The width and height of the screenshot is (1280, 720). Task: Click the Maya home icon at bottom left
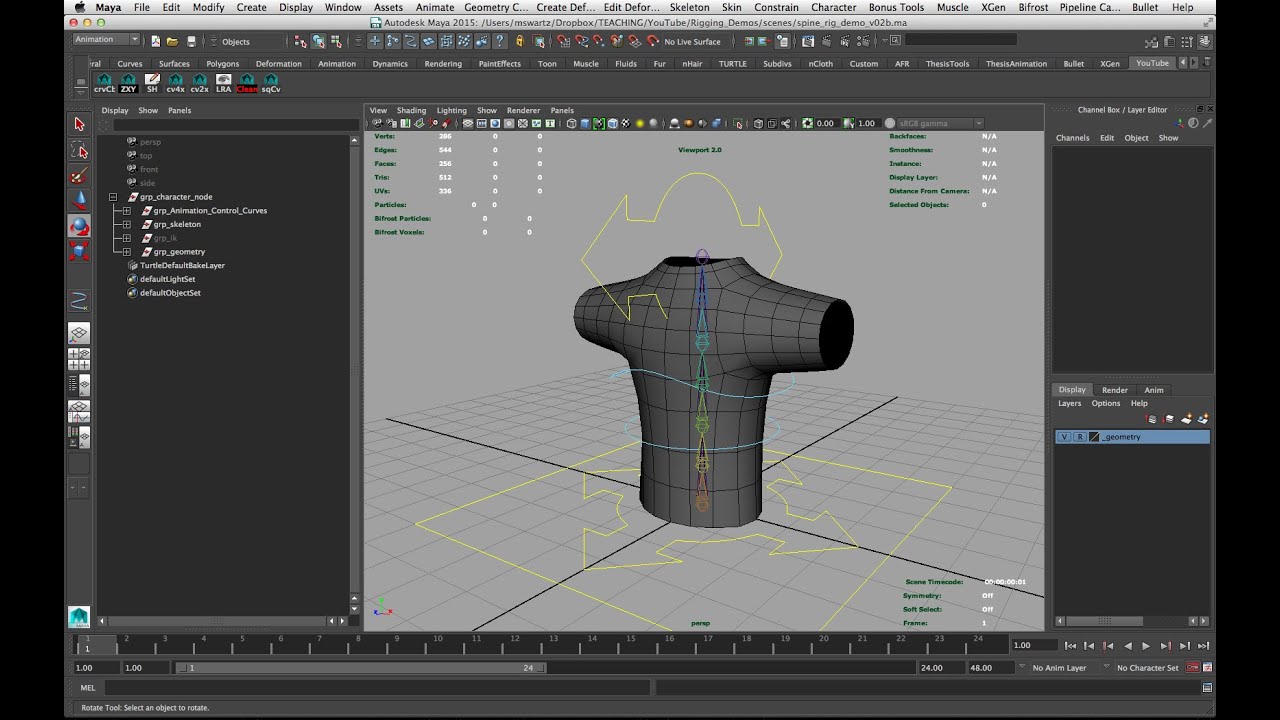coord(79,617)
